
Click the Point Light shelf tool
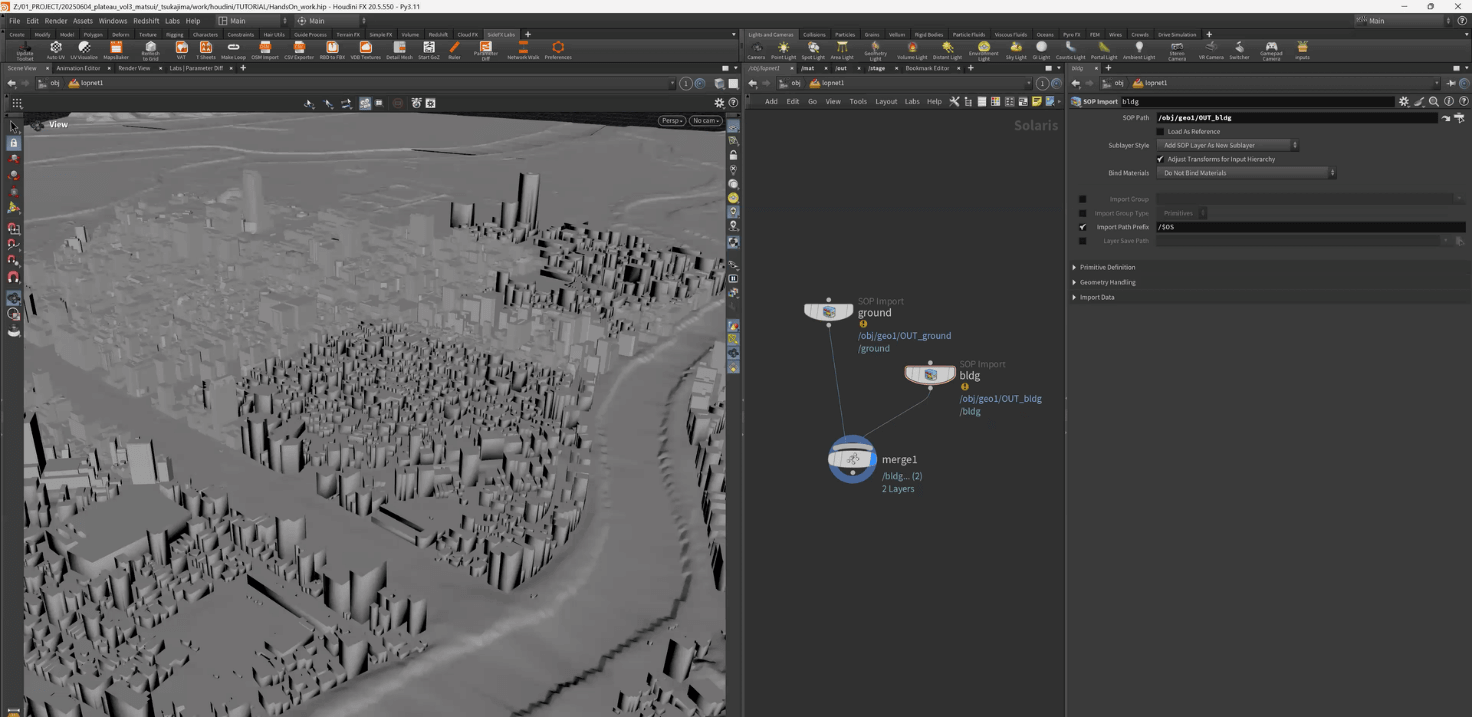(x=783, y=49)
